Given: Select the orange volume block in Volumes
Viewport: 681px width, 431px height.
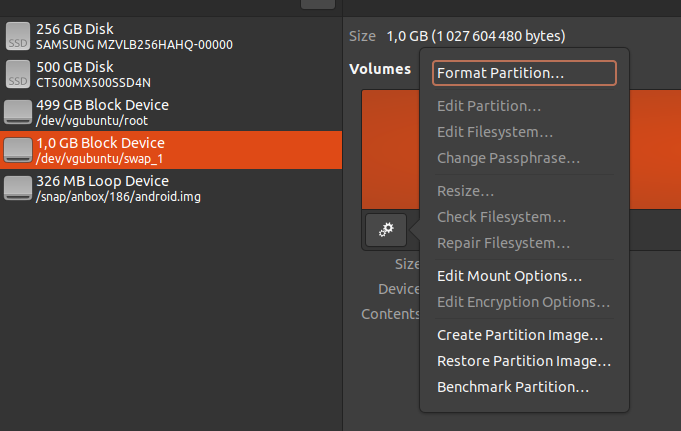Looking at the screenshot, I should pos(390,149).
